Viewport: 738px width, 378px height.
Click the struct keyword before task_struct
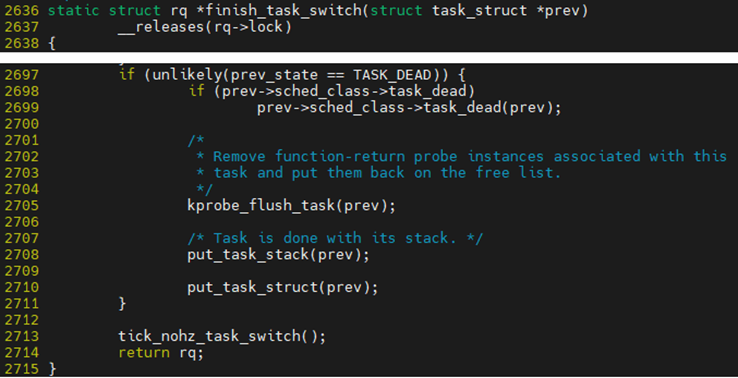(396, 10)
